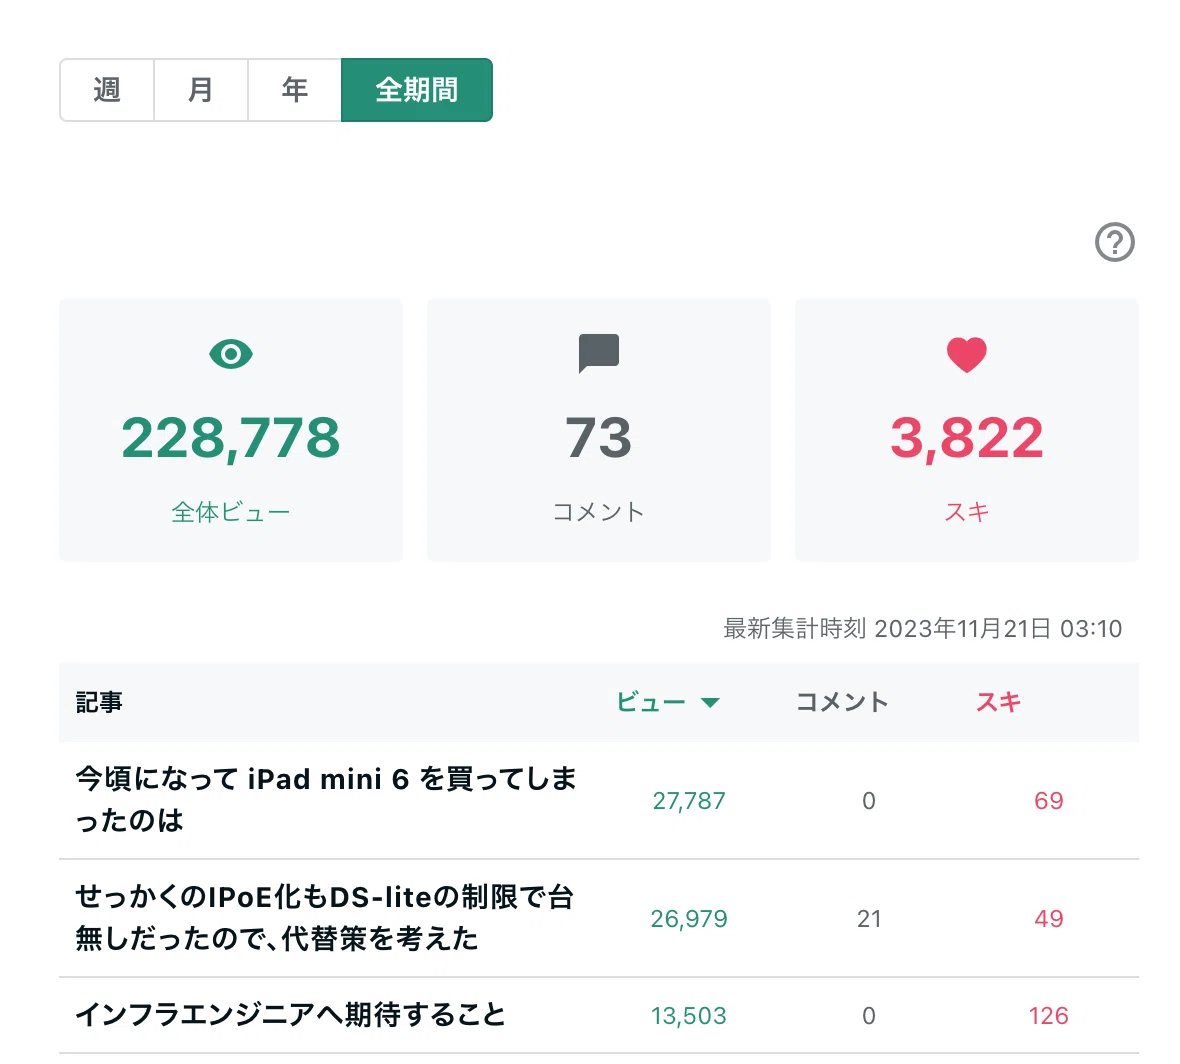Open article 今頃になって iPad mini 6 を買ってしまったのは
This screenshot has width=1180, height=1064.
point(325,799)
